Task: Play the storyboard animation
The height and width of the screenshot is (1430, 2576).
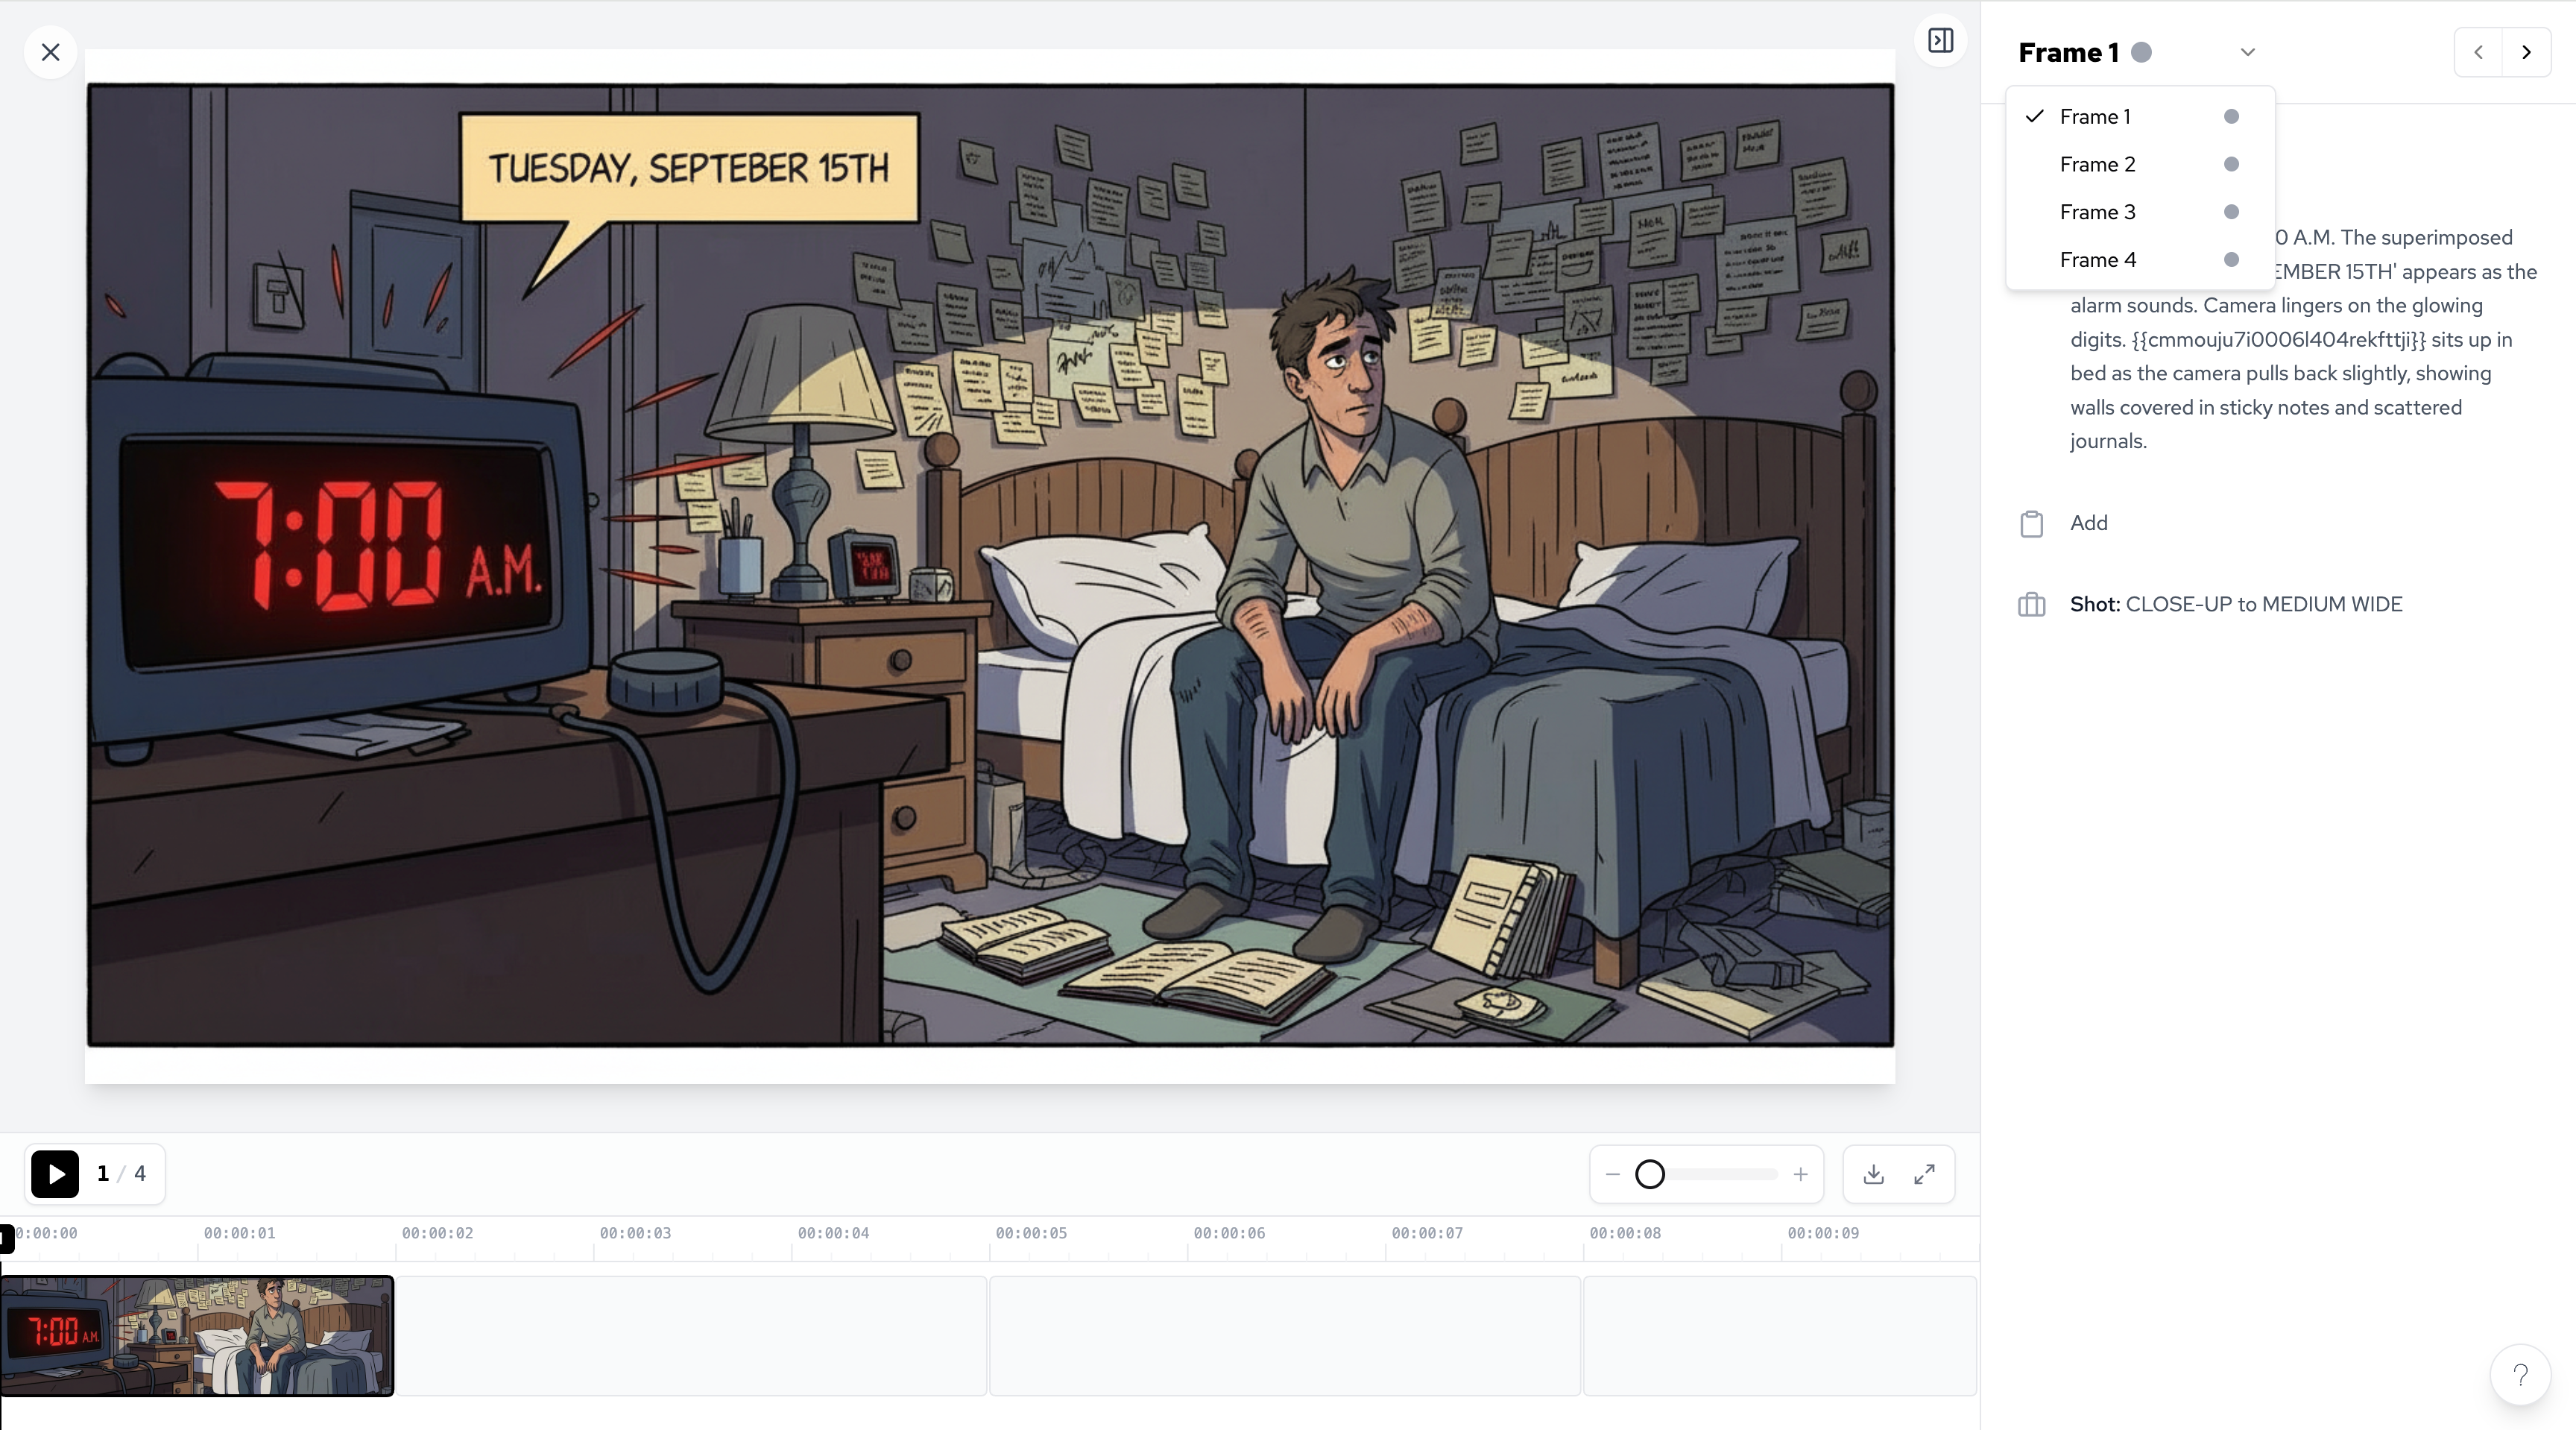Action: [x=55, y=1174]
